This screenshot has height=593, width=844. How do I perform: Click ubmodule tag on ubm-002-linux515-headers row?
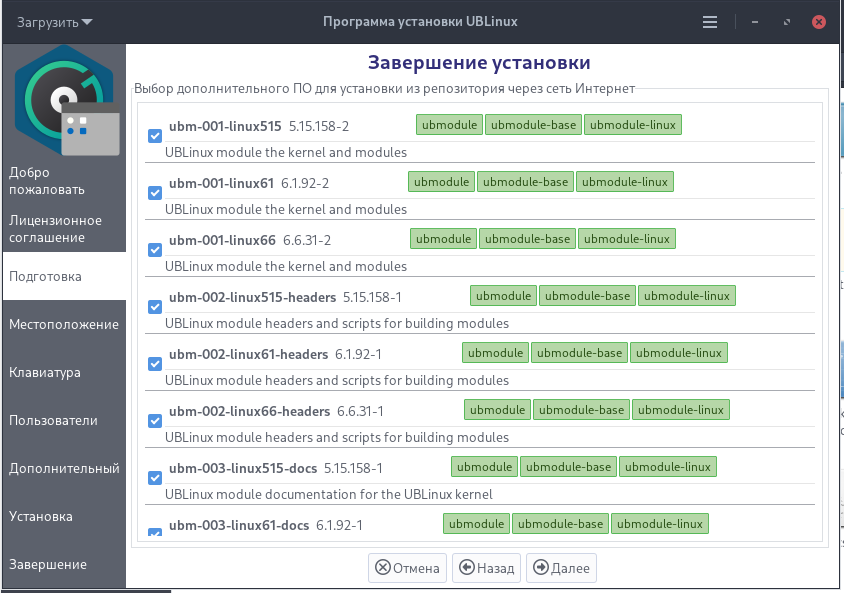(503, 296)
